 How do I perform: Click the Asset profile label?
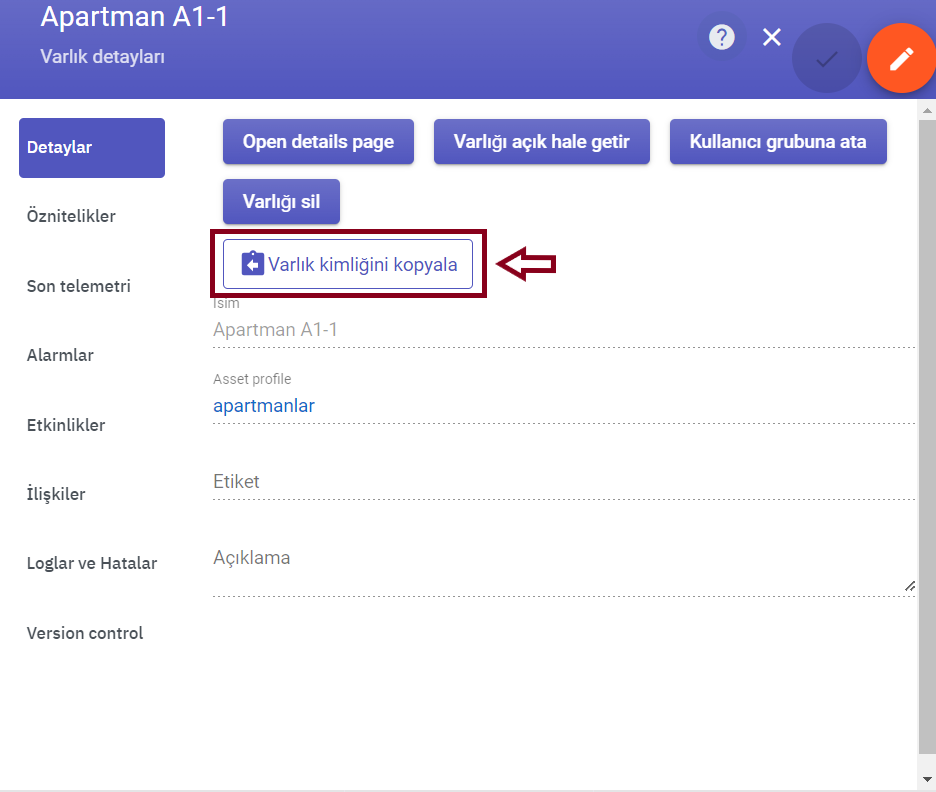tap(252, 379)
